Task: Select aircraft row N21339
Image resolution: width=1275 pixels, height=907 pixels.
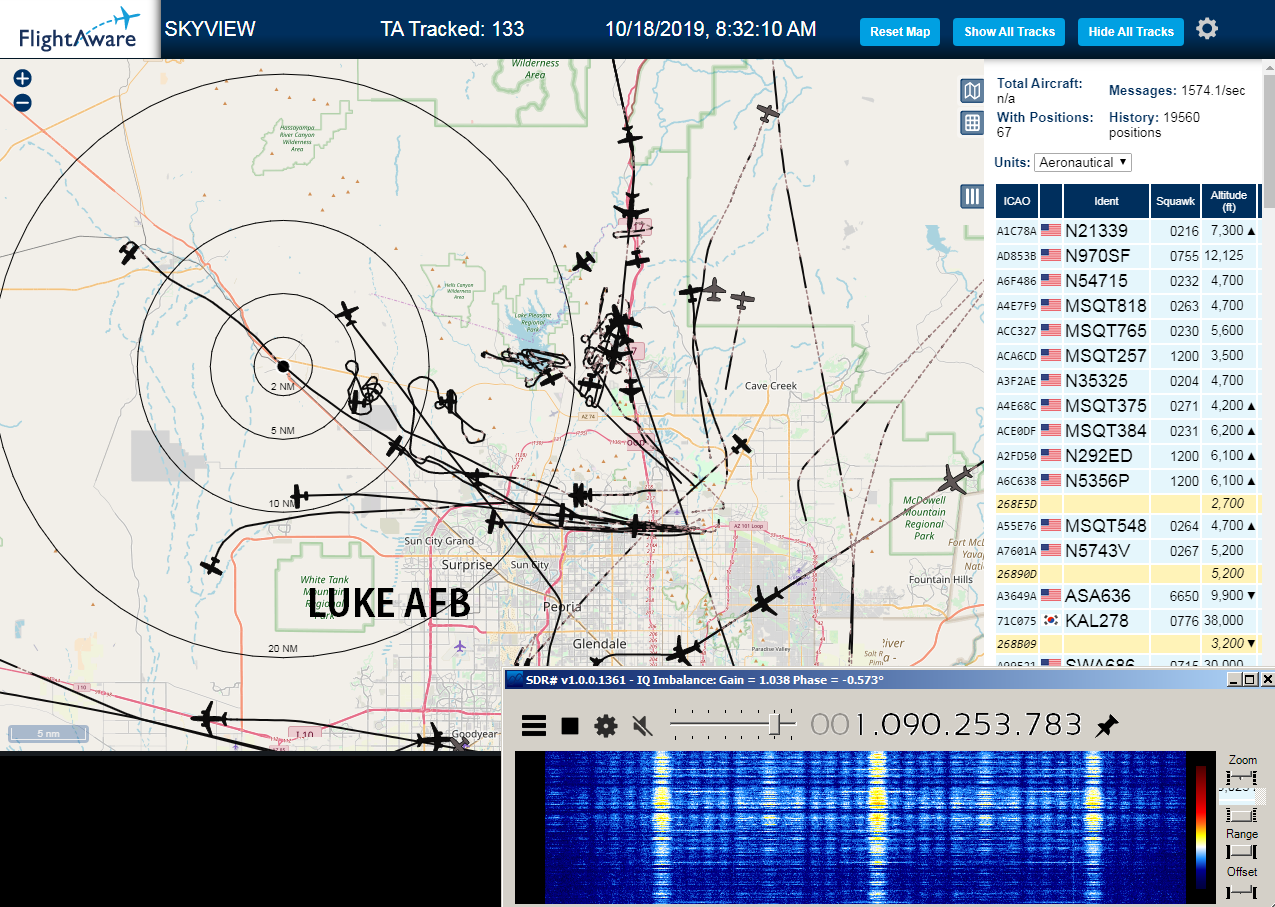Action: 1126,231
